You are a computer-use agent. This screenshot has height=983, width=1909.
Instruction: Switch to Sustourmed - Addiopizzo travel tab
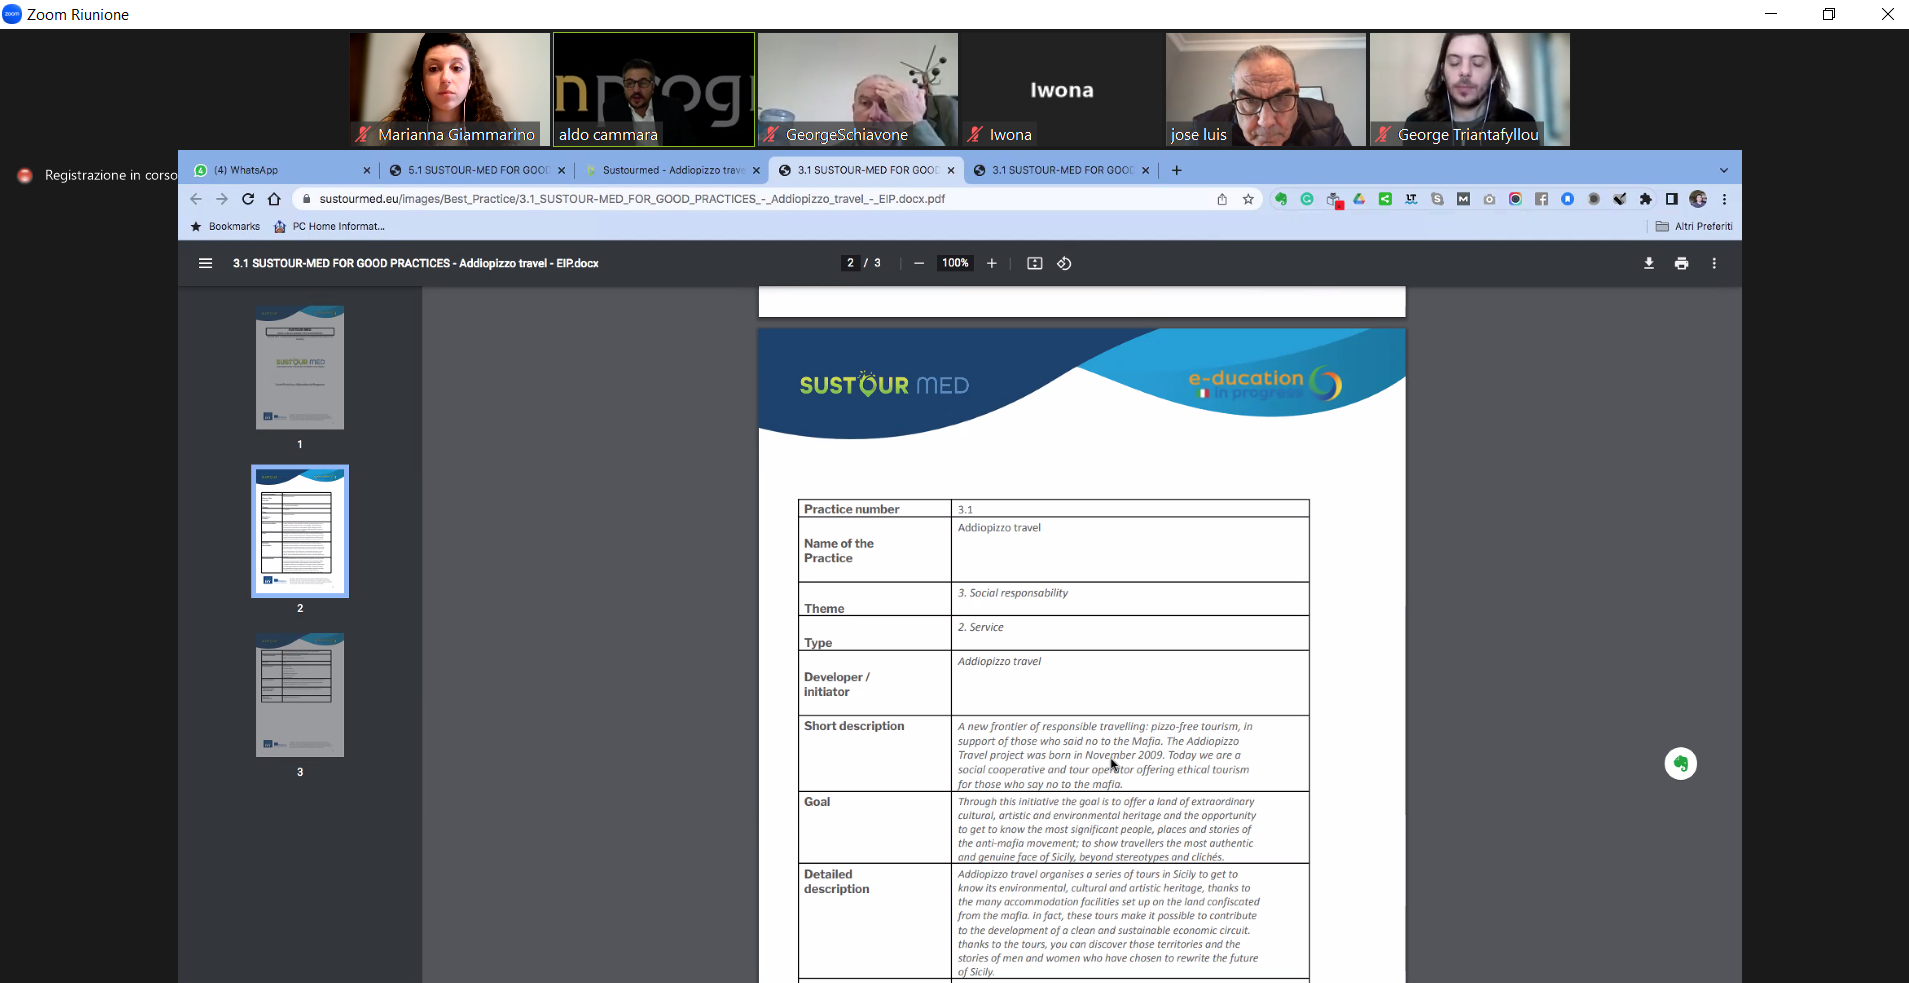pyautogui.click(x=673, y=170)
